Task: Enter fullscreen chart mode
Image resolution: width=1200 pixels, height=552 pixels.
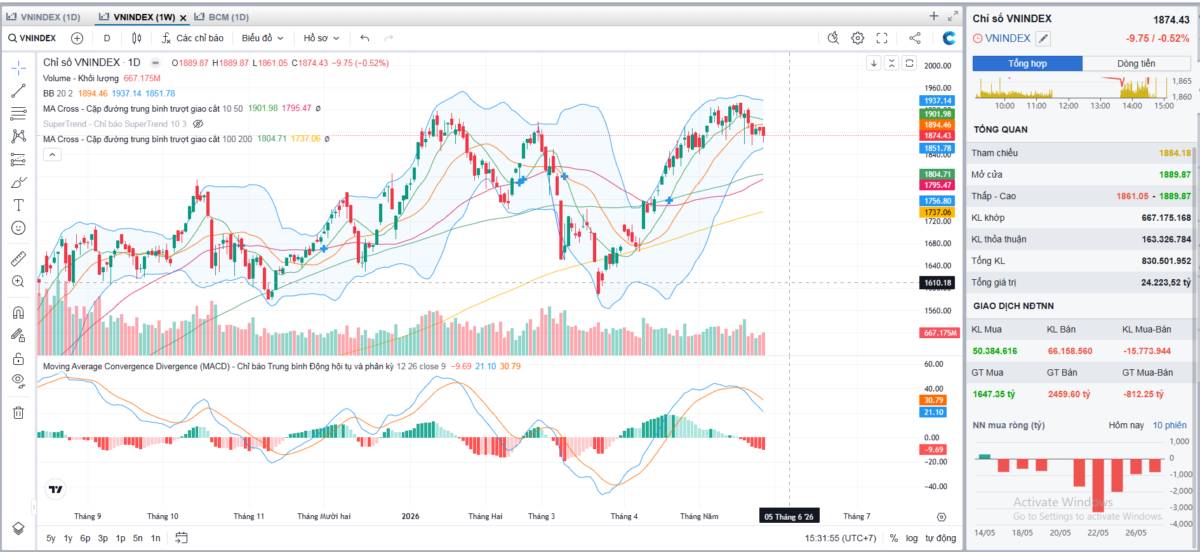Action: point(882,38)
